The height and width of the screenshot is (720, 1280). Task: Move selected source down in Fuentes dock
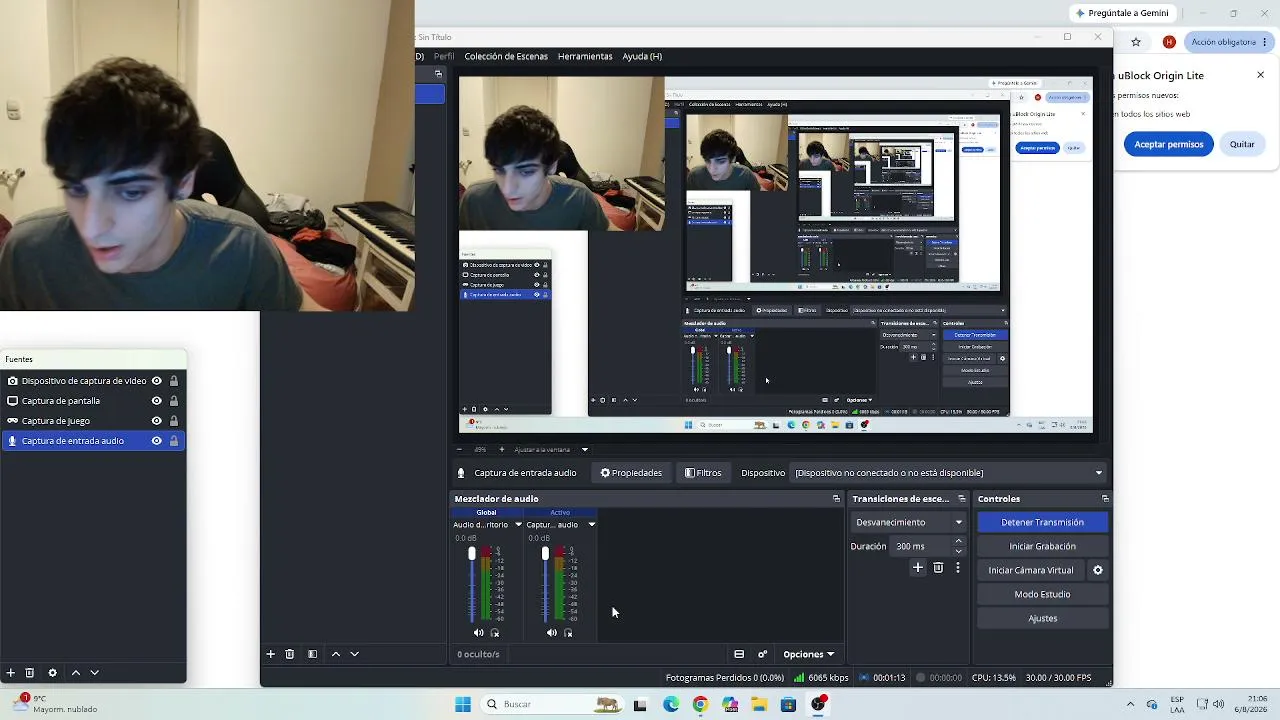(95, 673)
